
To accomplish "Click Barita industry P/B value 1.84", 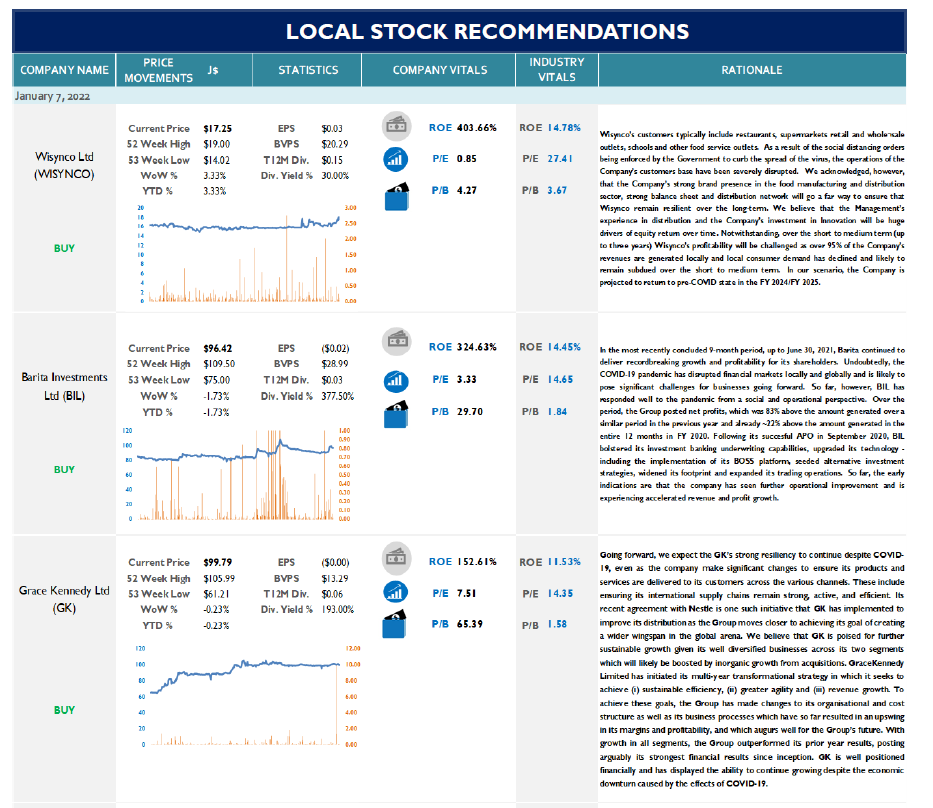I will [557, 412].
